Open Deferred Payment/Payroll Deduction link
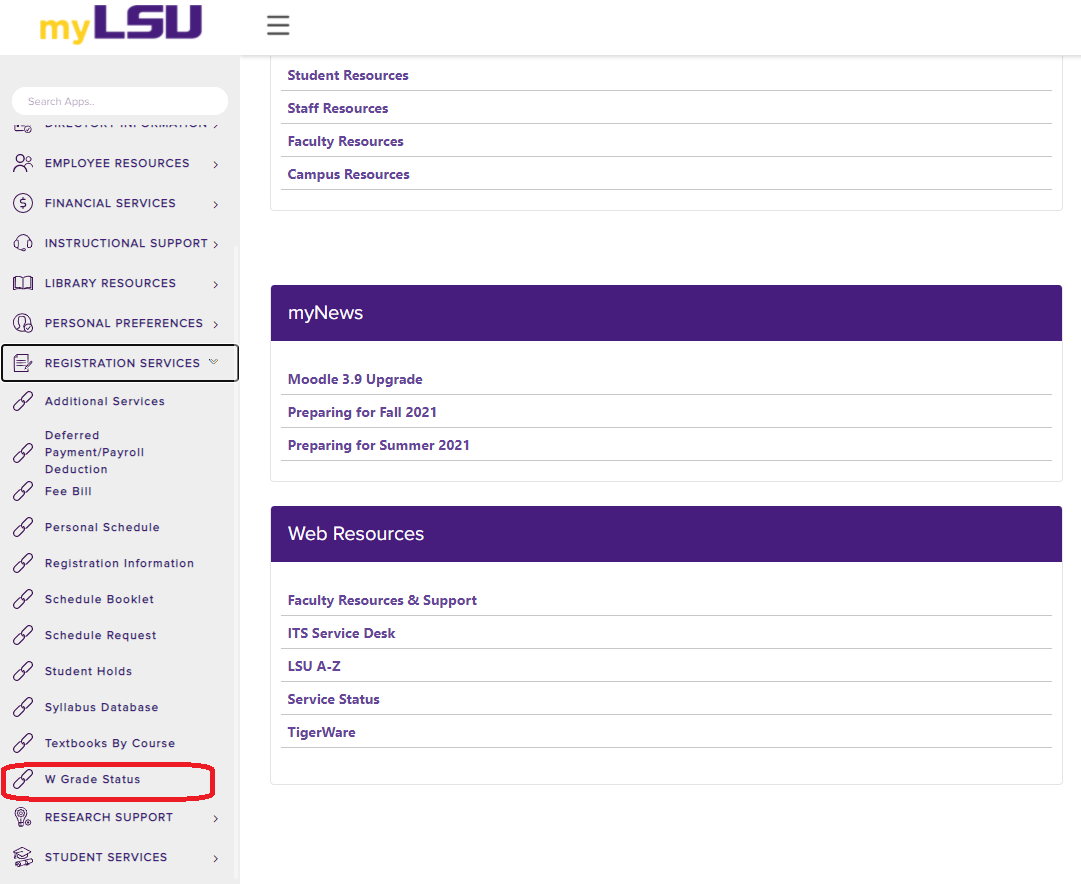 94,452
